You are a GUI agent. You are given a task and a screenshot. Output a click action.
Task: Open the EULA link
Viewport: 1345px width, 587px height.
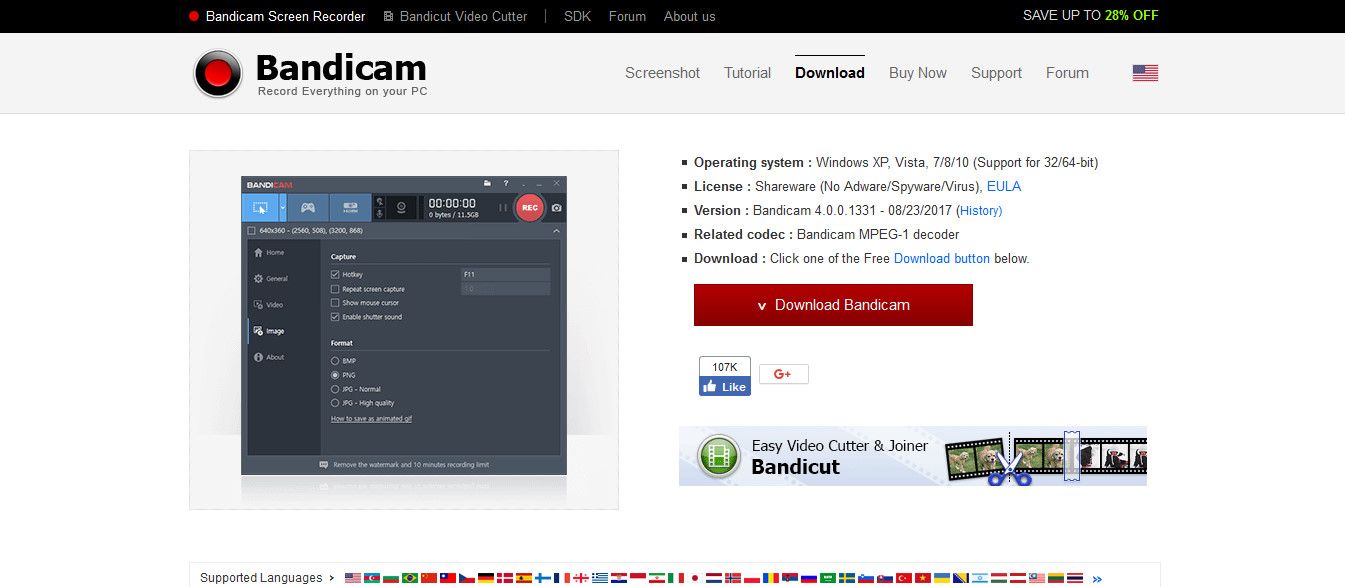1004,186
